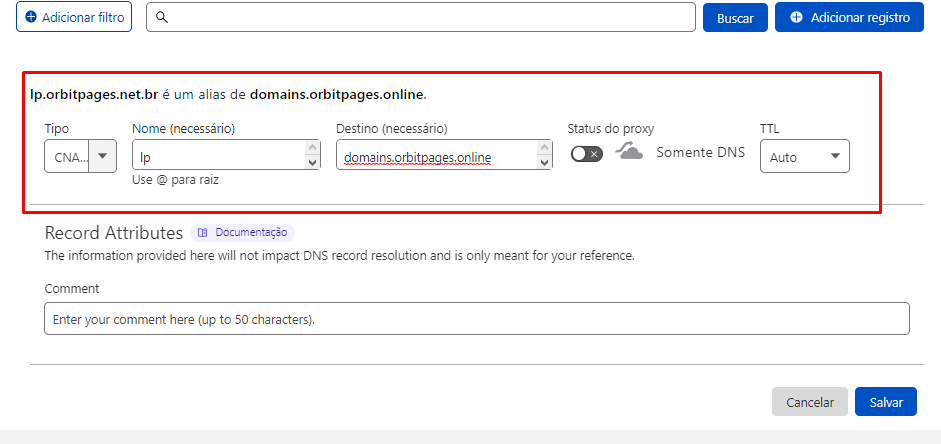Open the Tipo record type dropdown
This screenshot has width=941, height=444.
80,156
